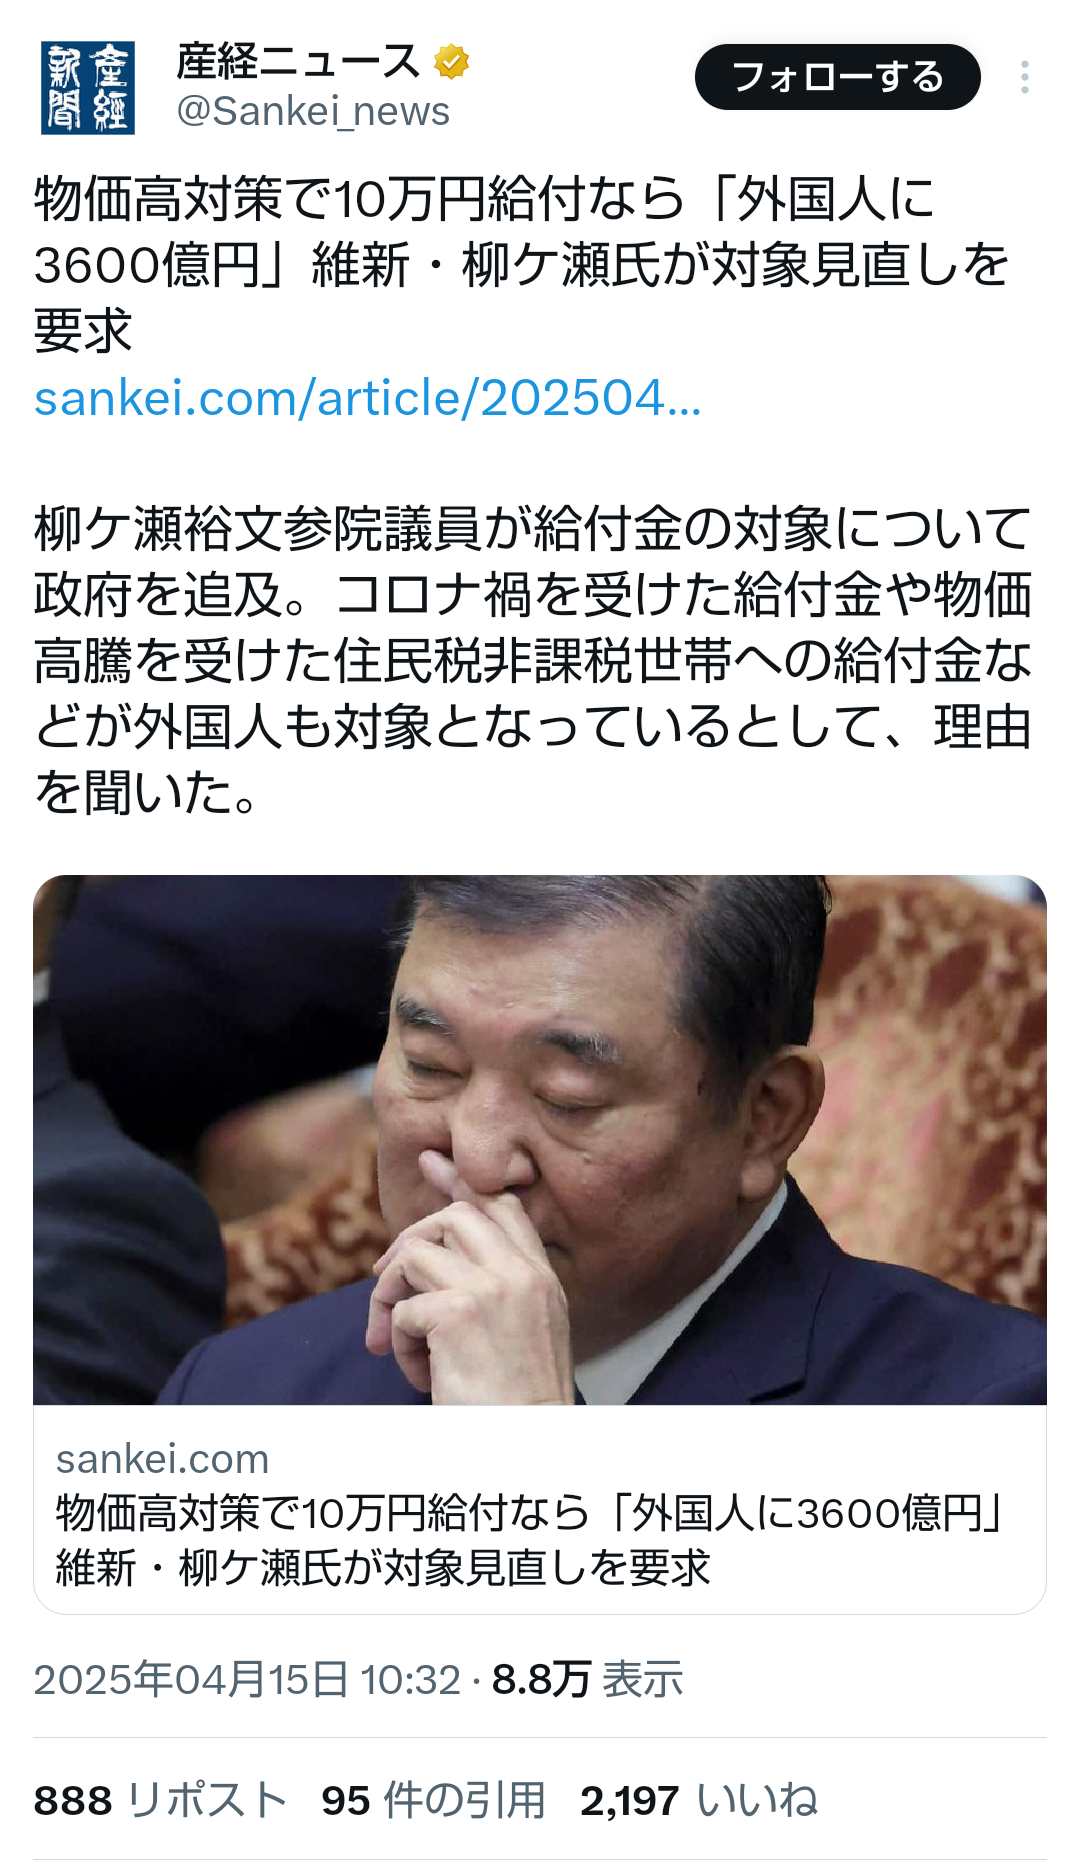Tap the gold verified badge
The height and width of the screenshot is (1868, 1080).
coord(452,62)
